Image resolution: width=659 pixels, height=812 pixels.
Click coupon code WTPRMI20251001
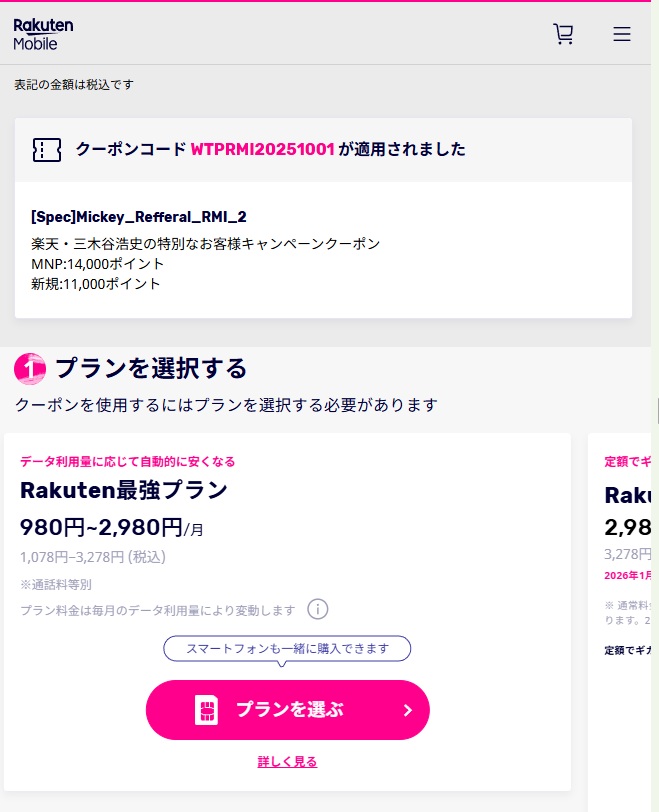pyautogui.click(x=262, y=150)
